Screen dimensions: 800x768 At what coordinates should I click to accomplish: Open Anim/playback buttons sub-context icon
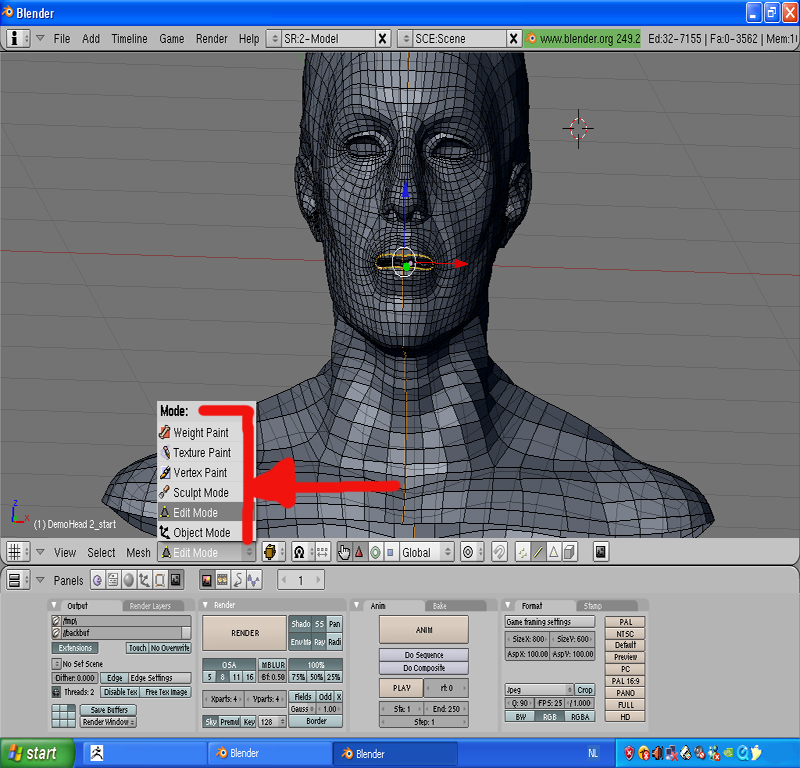(x=238, y=580)
